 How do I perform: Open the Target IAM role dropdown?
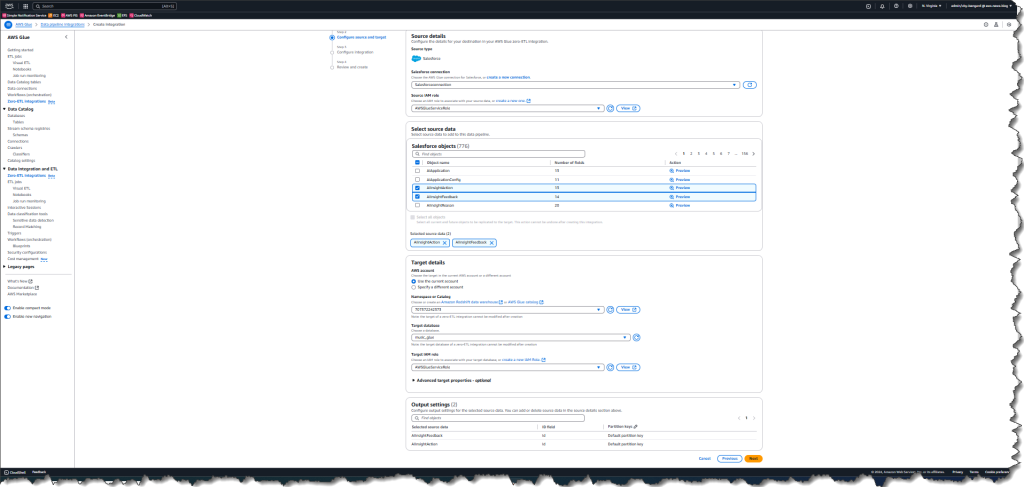click(507, 368)
